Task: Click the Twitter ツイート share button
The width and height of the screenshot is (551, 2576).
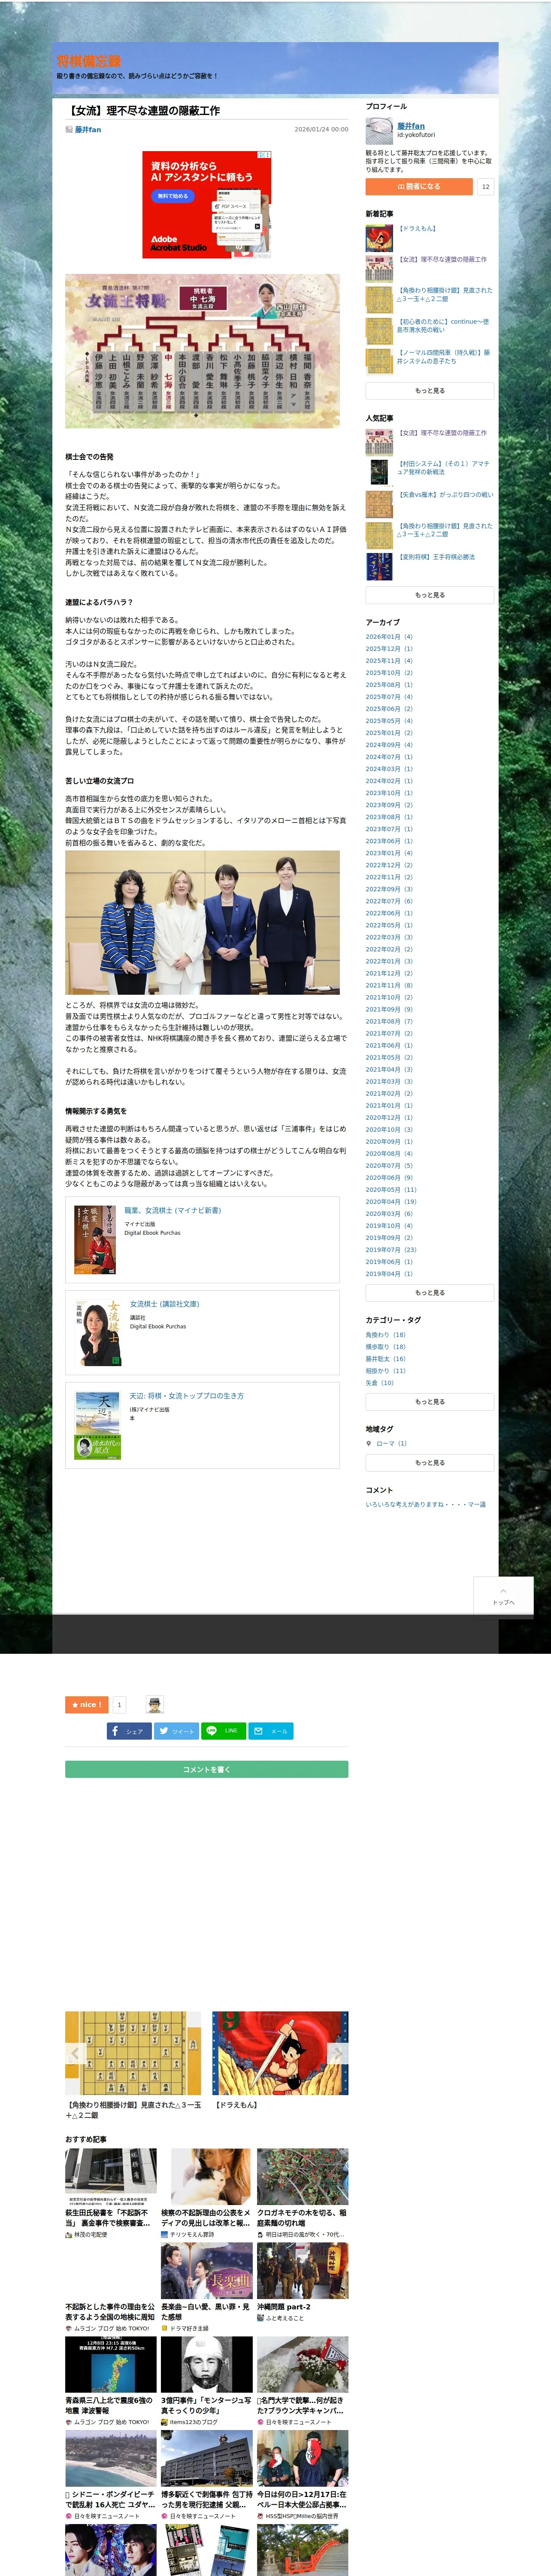Action: [x=176, y=1731]
